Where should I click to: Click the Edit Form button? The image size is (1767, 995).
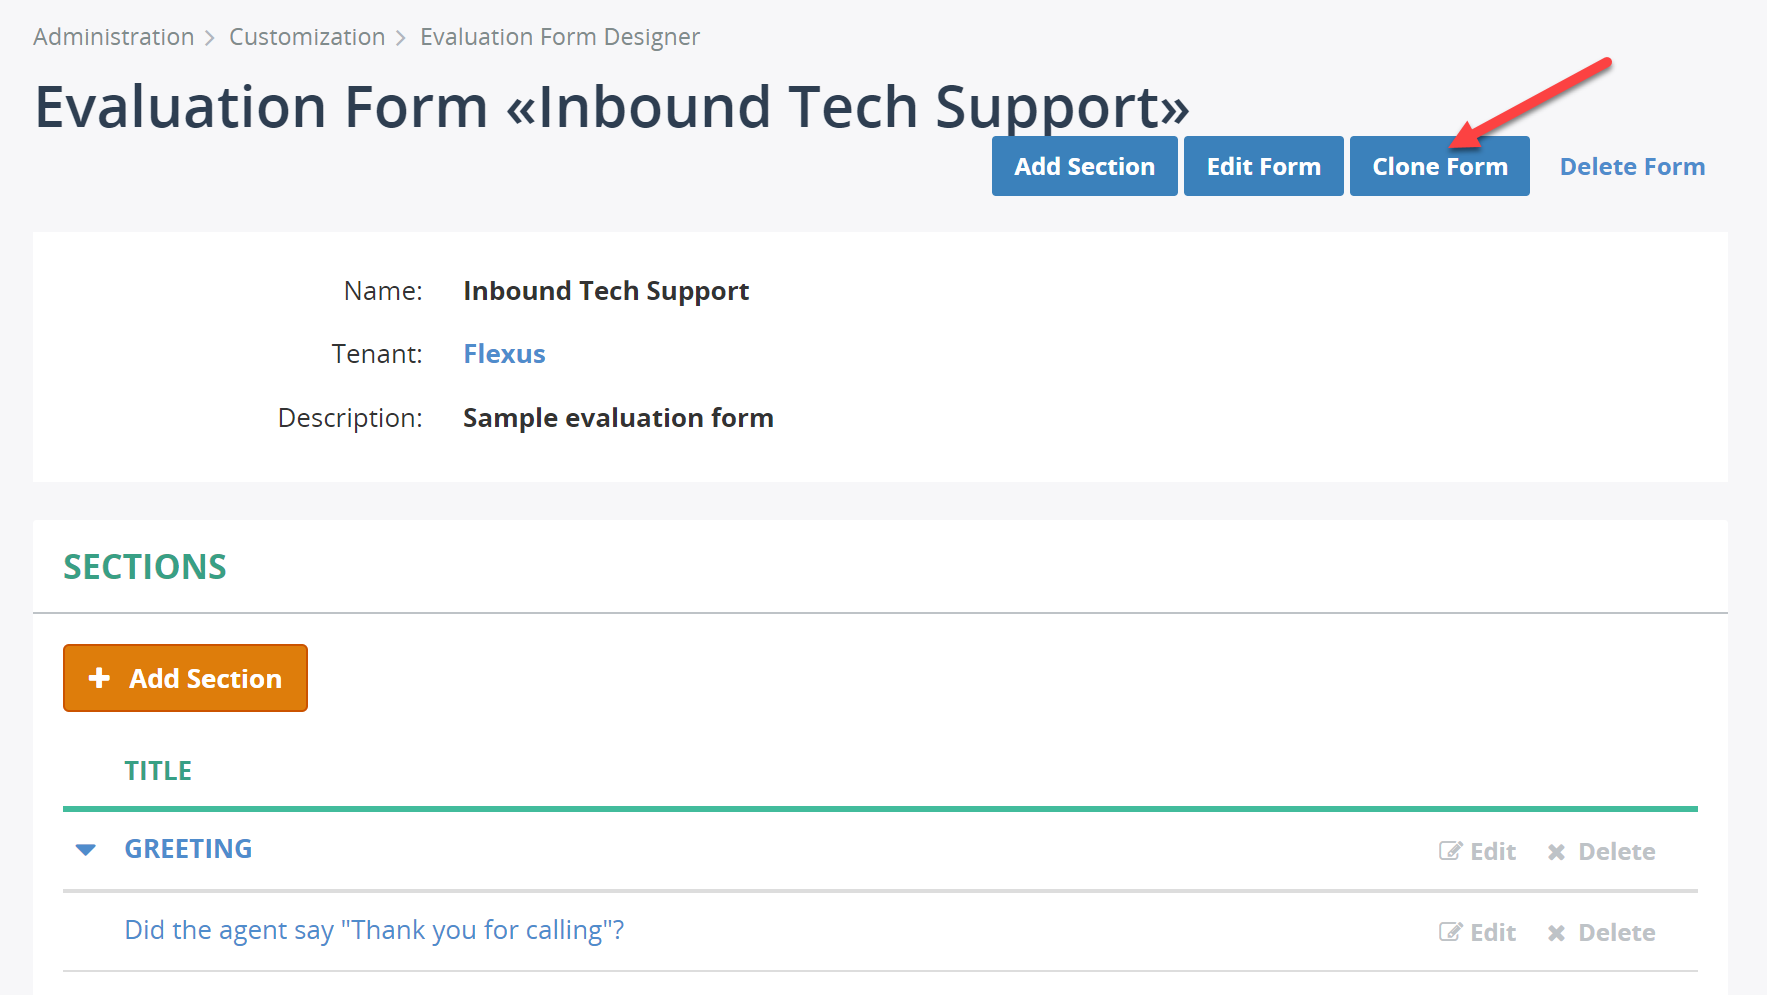click(1263, 166)
